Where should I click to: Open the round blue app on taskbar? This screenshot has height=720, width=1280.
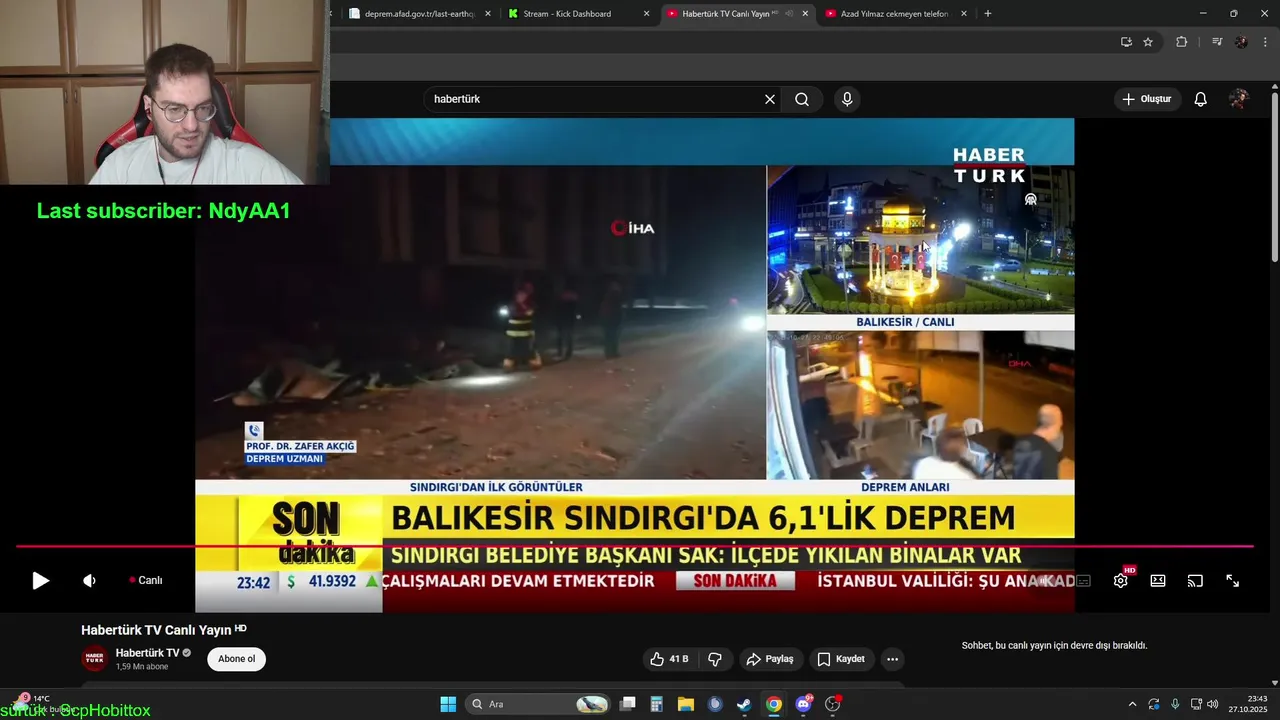[715, 704]
